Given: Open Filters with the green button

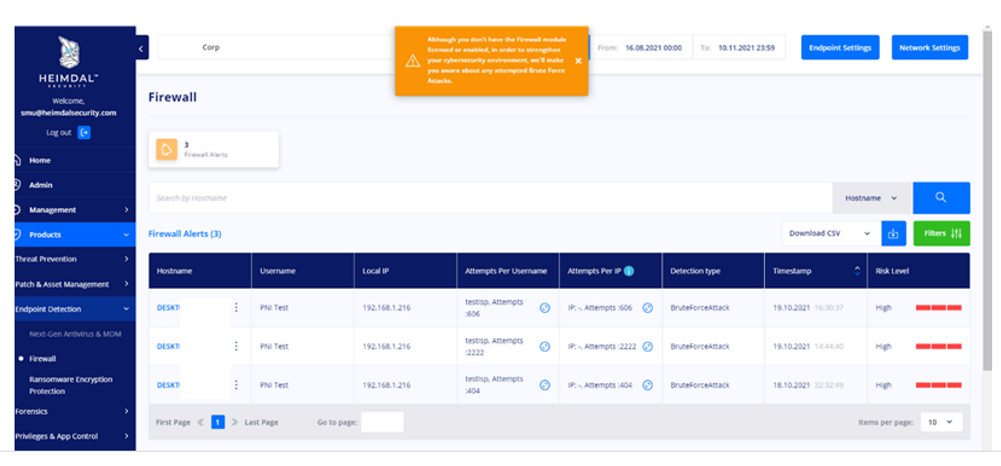Looking at the screenshot, I should tap(942, 234).
